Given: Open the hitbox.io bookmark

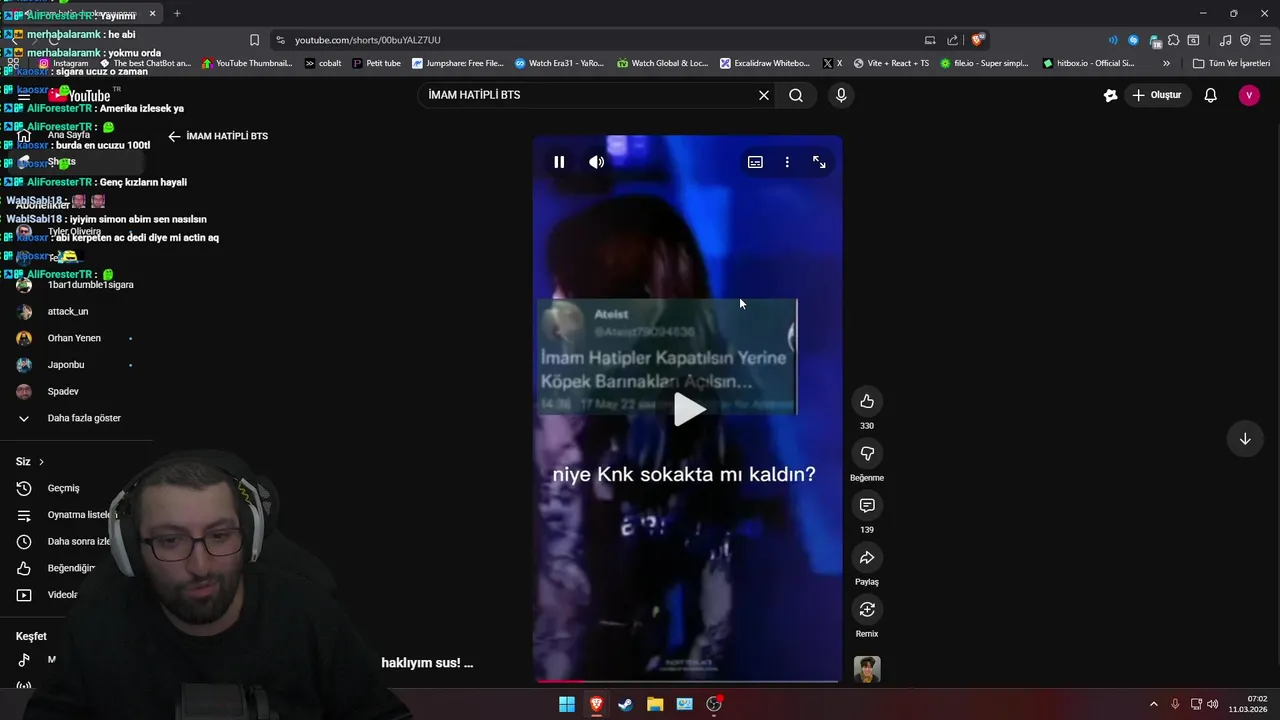Looking at the screenshot, I should (1088, 63).
